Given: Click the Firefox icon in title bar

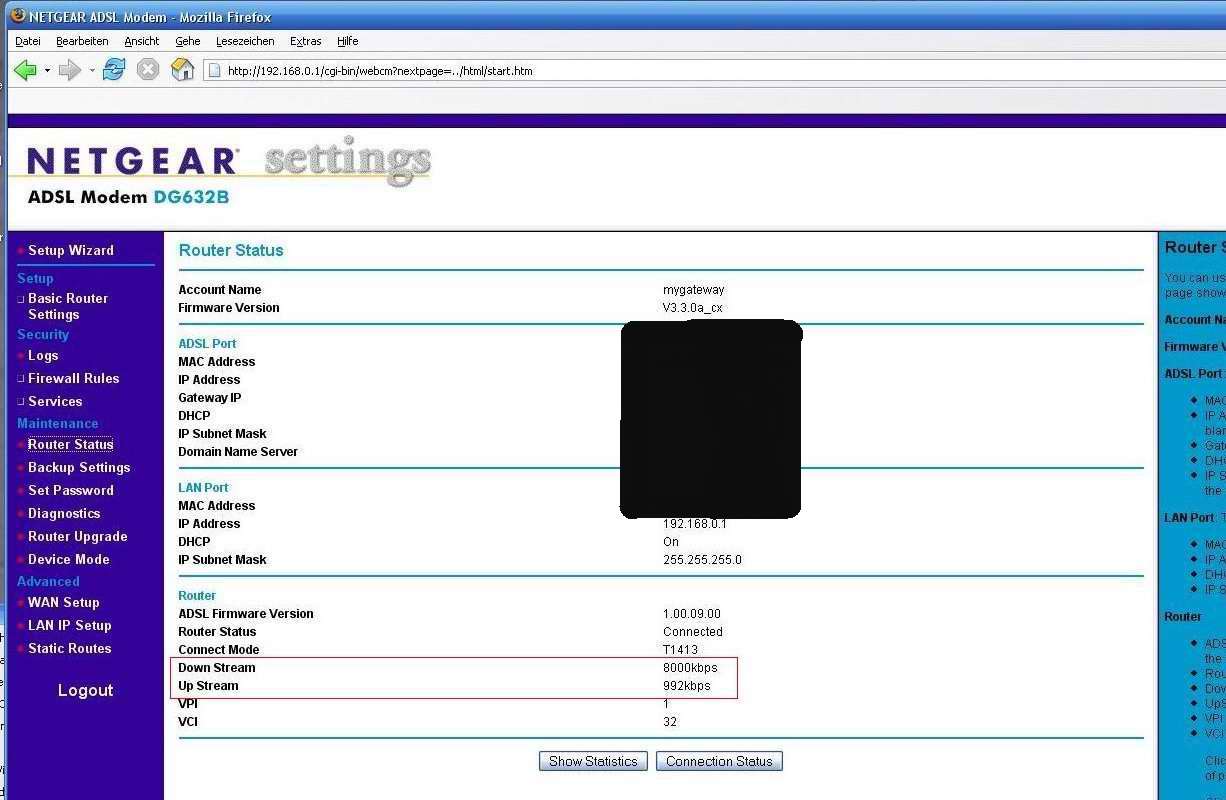Looking at the screenshot, I should [17, 16].
